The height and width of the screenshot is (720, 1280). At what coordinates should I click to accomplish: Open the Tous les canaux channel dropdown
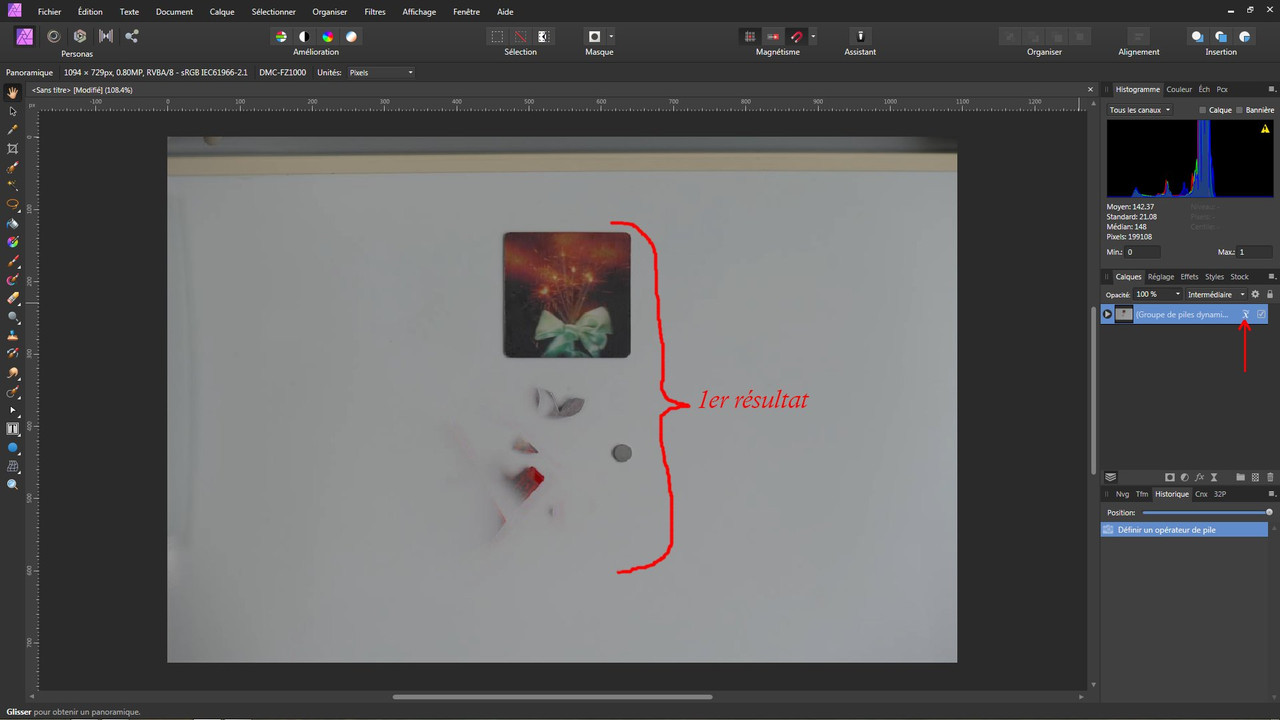(x=1139, y=109)
